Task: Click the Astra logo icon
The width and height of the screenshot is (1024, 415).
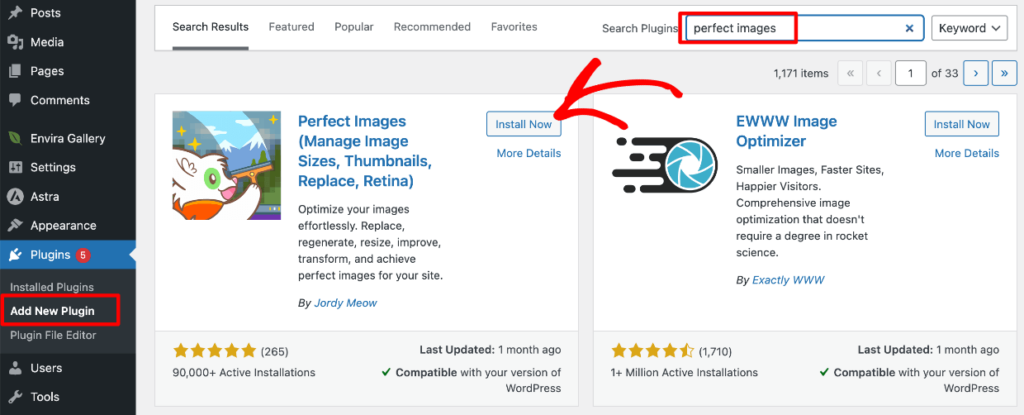Action: tap(15, 196)
